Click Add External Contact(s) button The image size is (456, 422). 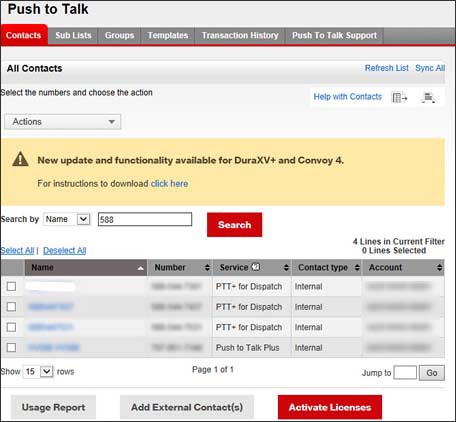coord(187,407)
